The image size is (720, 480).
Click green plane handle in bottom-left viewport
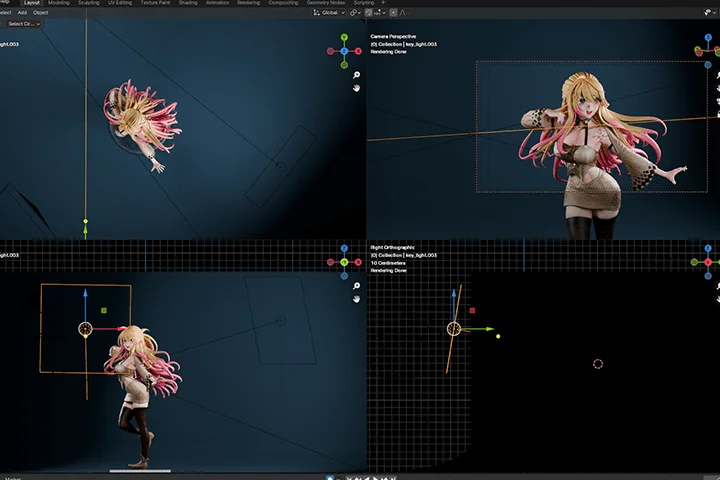point(104,311)
